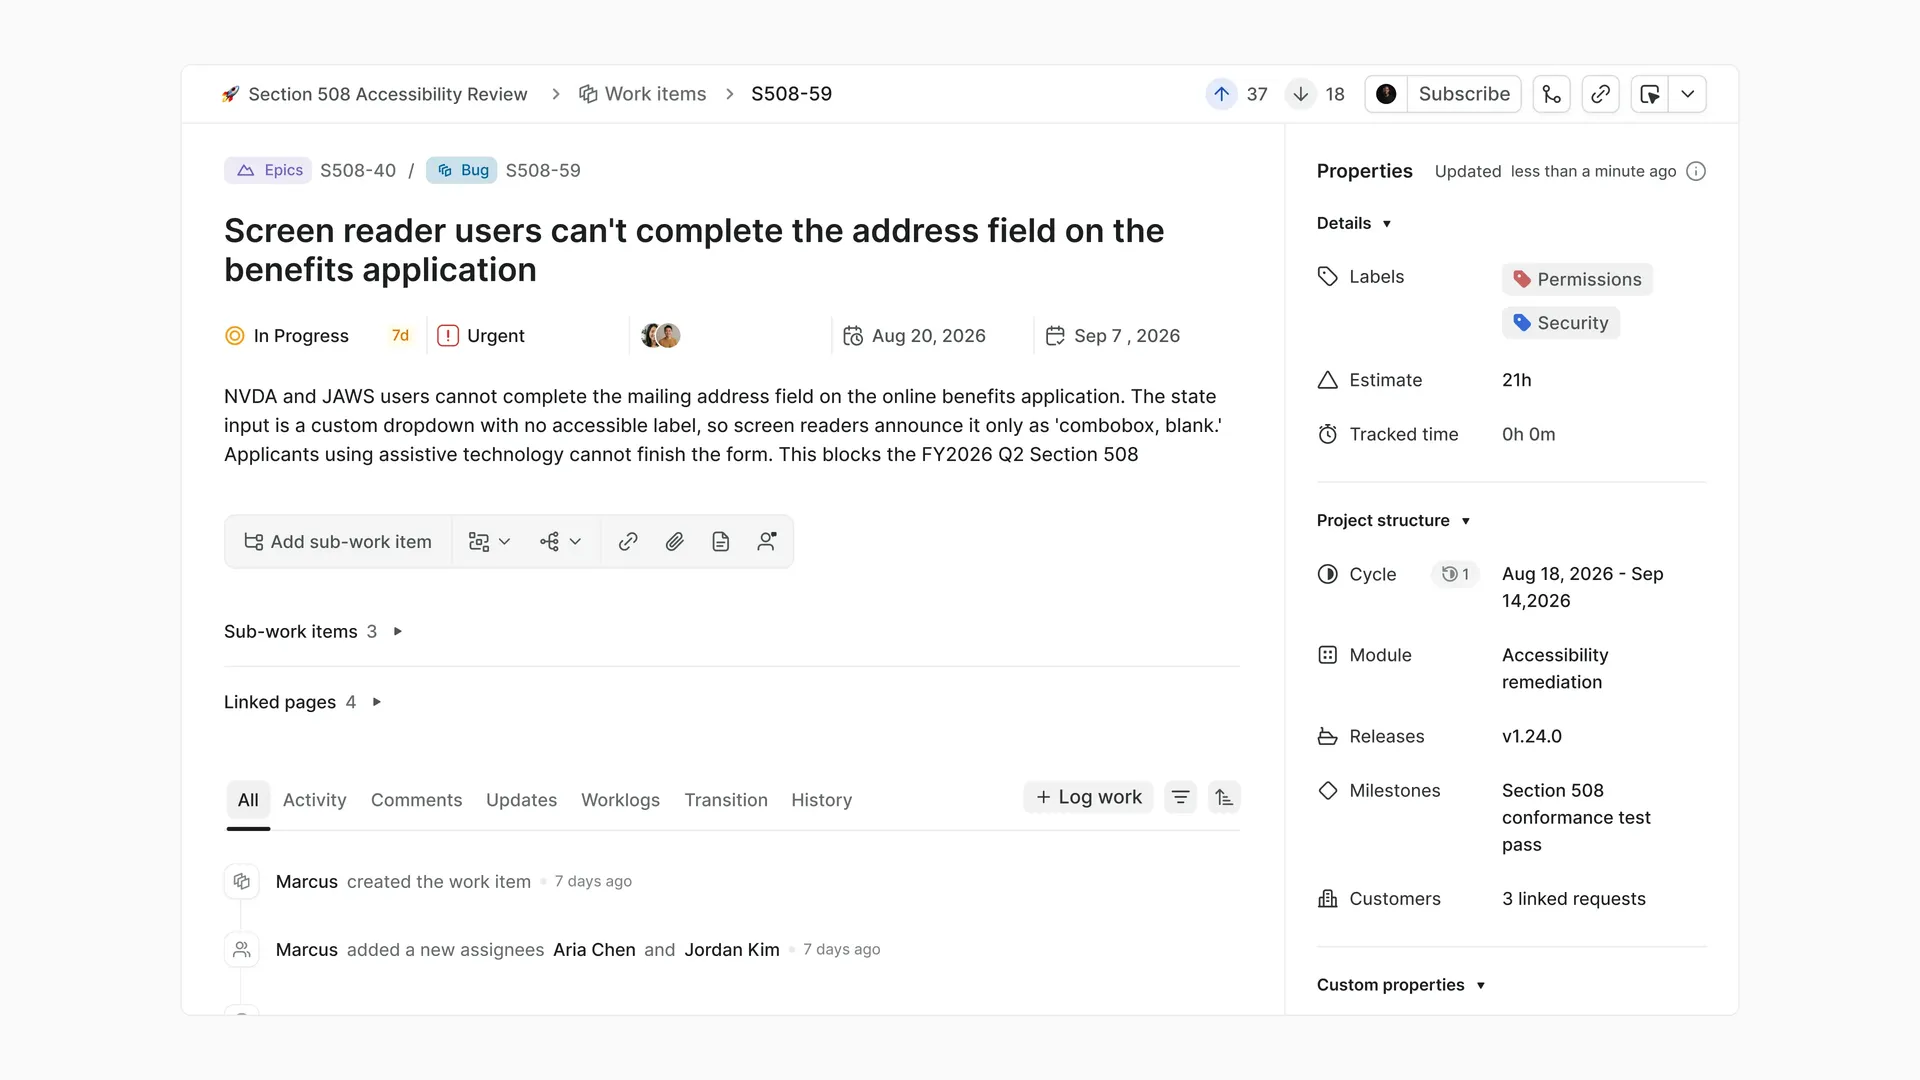1920x1080 pixels.
Task: Click the Subscribe button
Action: [1464, 94]
